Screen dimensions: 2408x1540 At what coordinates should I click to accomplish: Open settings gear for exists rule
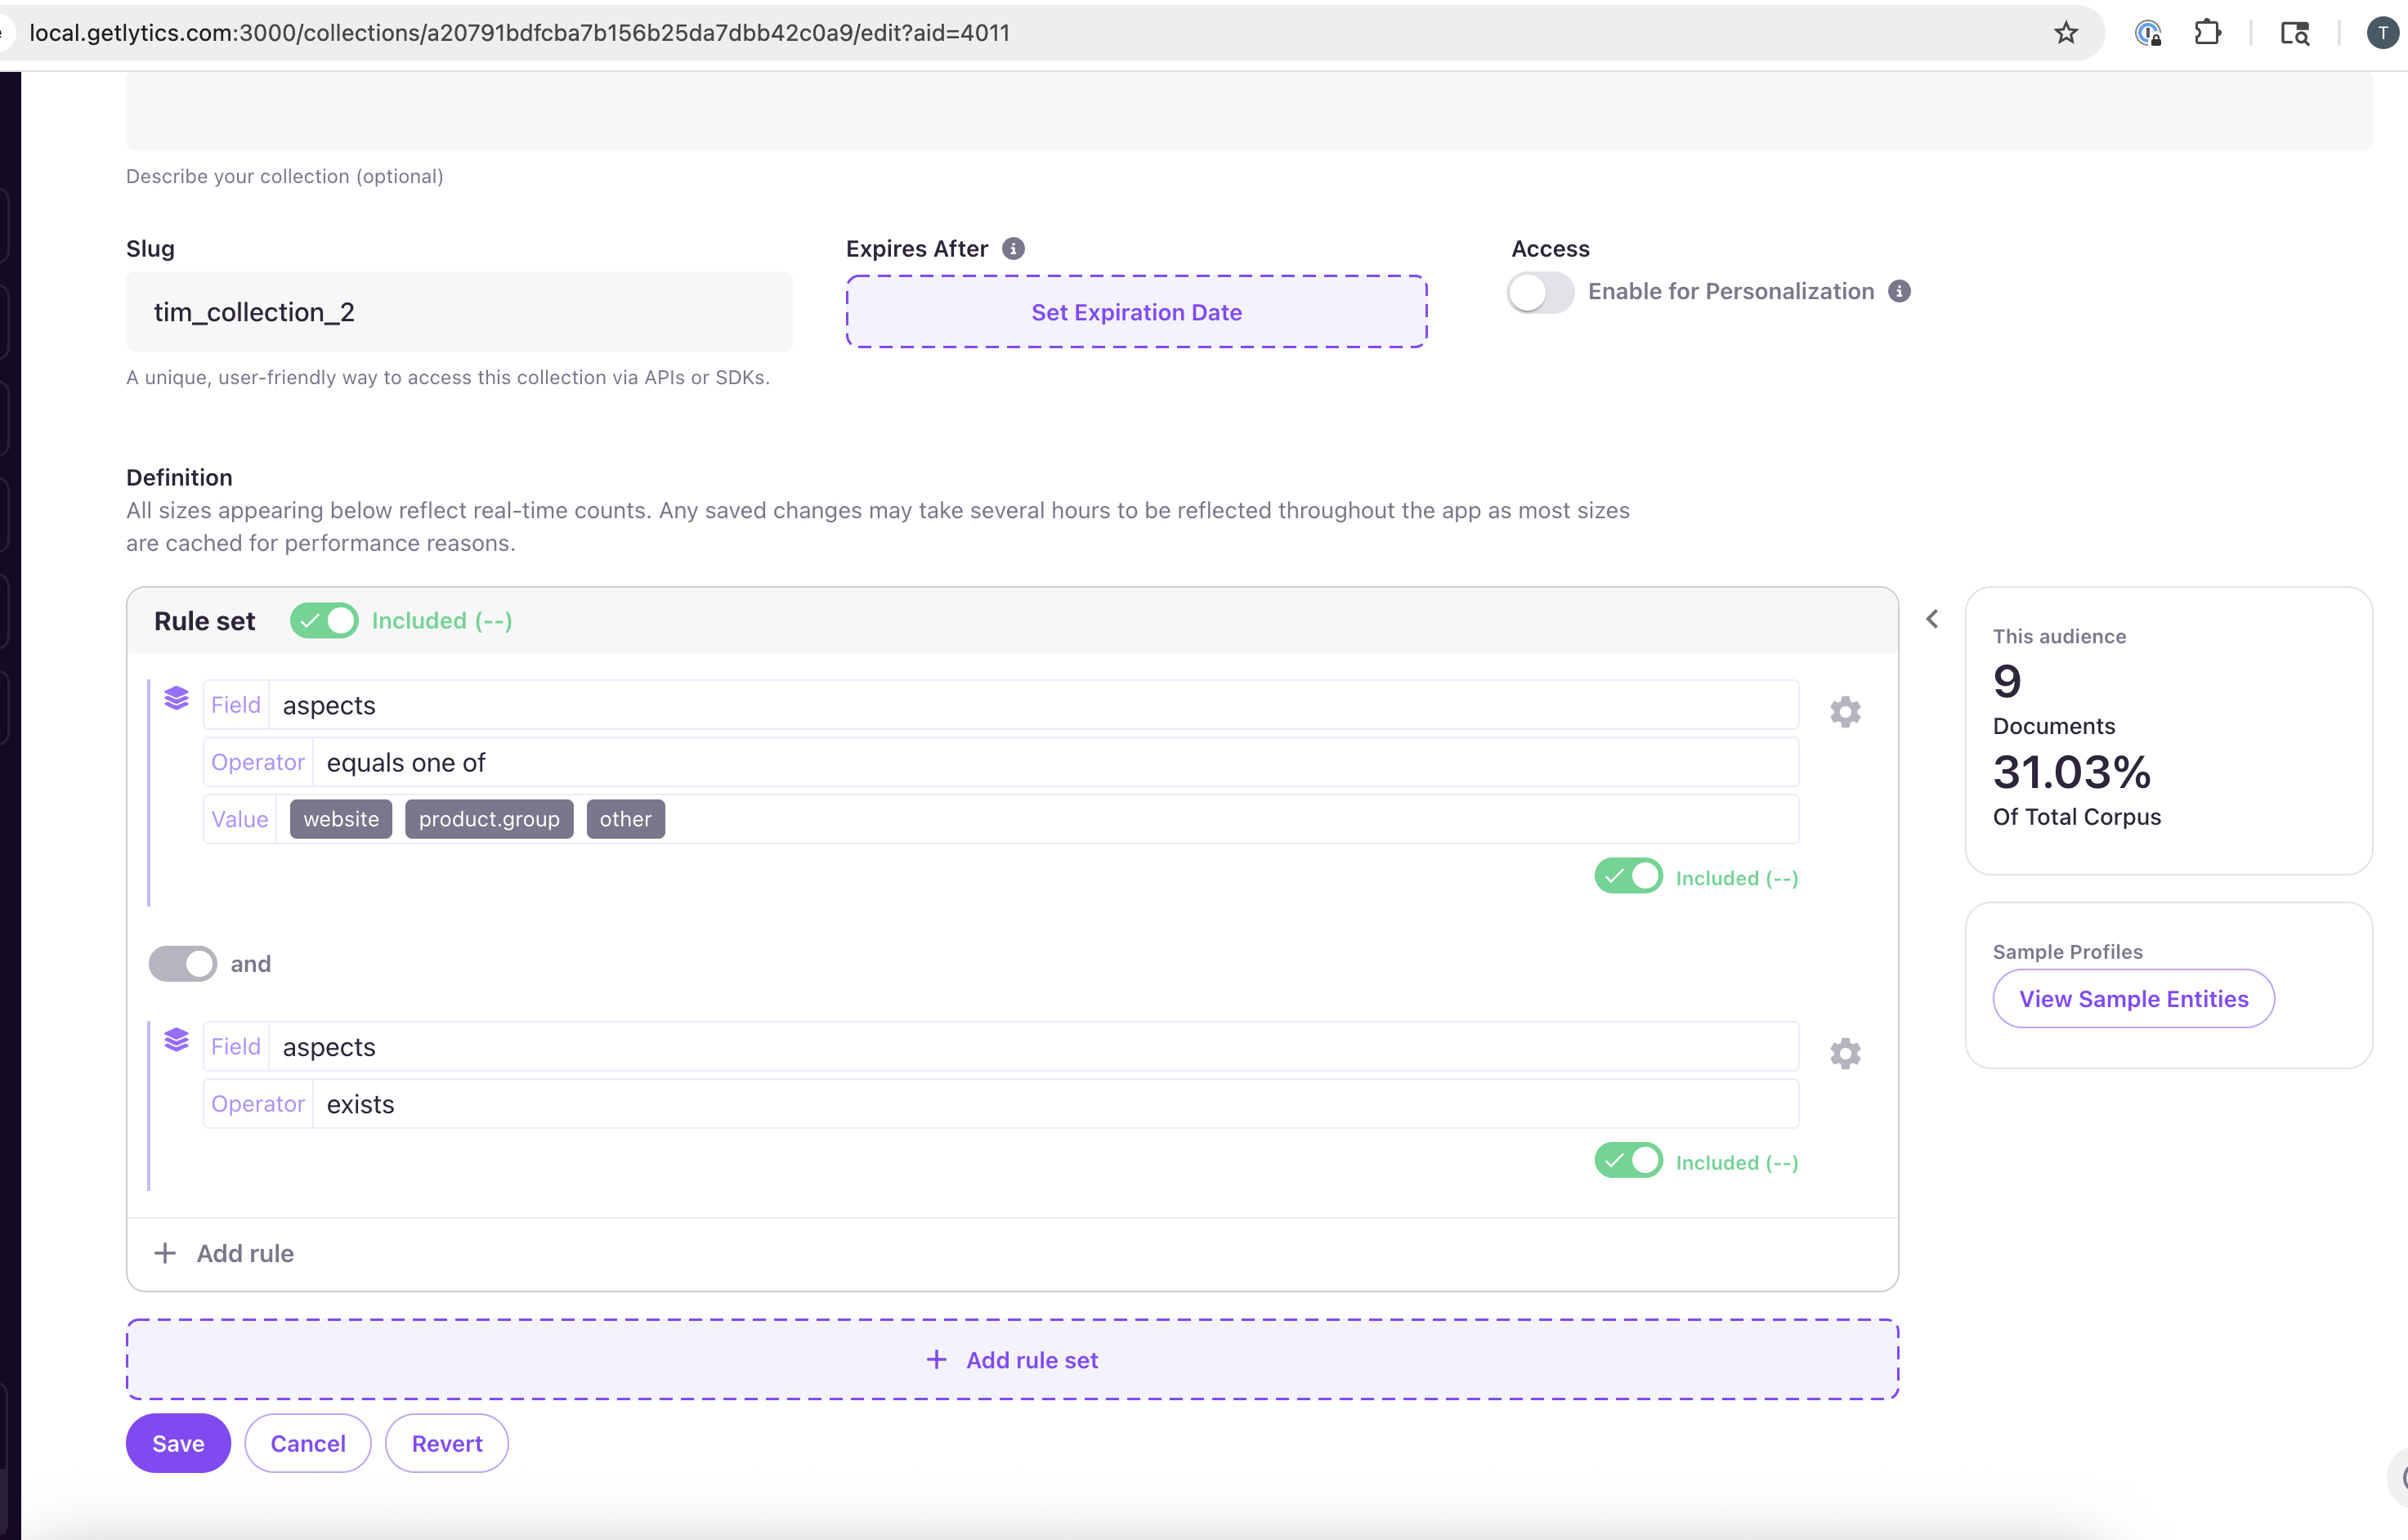(x=1845, y=1053)
